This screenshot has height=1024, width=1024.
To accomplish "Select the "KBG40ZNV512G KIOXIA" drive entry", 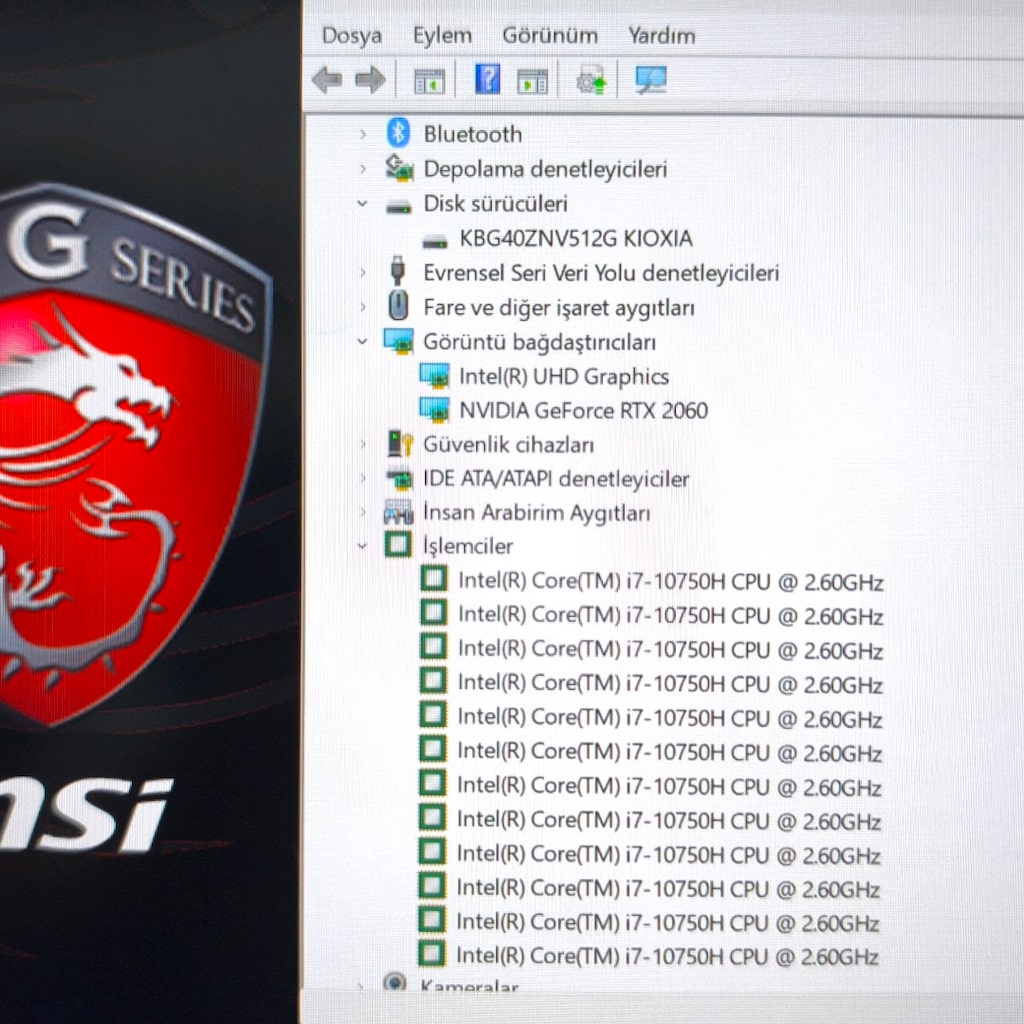I will 575,238.
